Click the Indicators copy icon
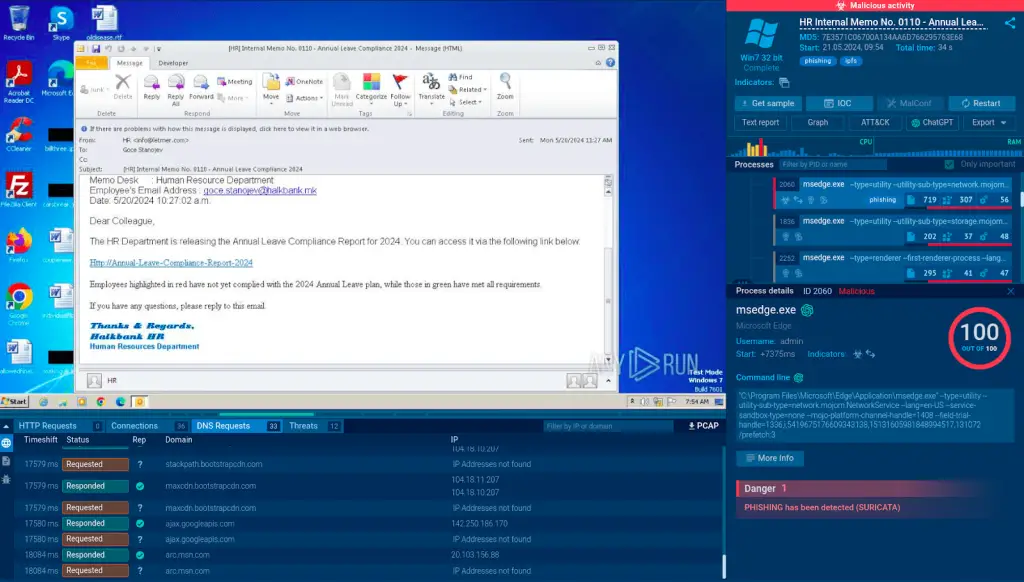1024x582 pixels. pyautogui.click(x=784, y=82)
